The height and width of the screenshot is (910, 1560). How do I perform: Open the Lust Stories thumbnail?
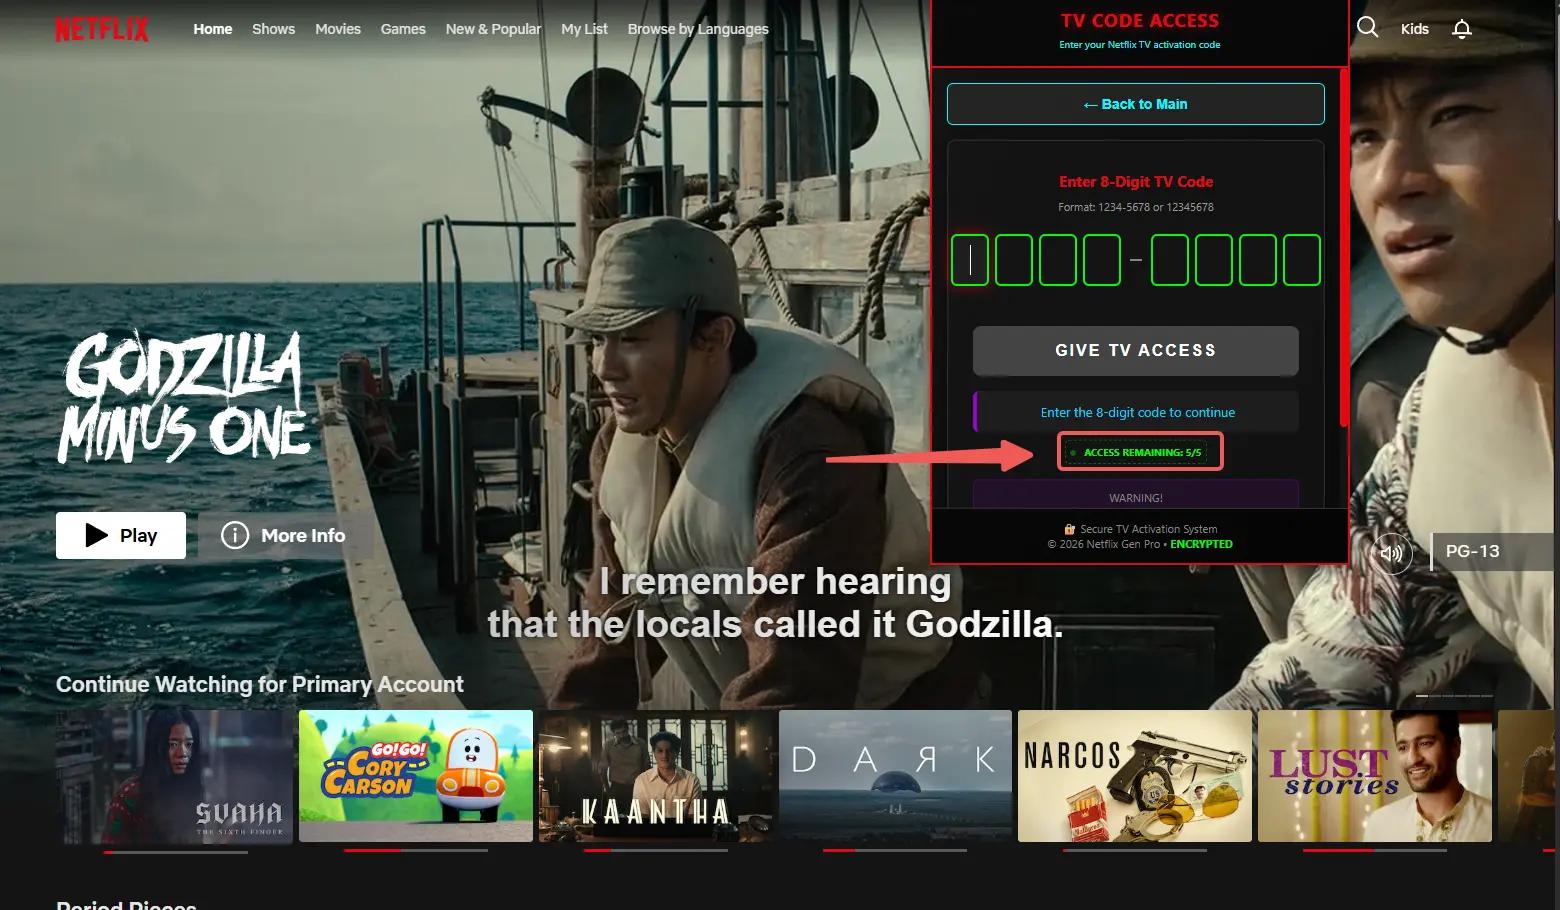1375,776
